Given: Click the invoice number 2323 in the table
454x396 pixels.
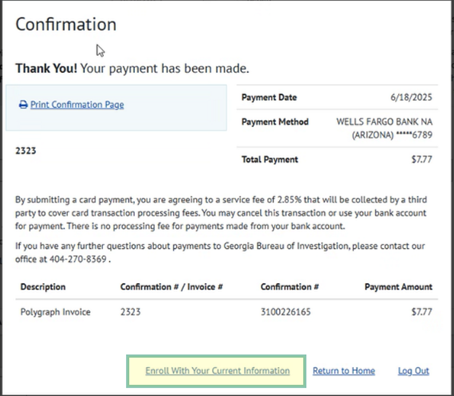Looking at the screenshot, I should click(130, 312).
